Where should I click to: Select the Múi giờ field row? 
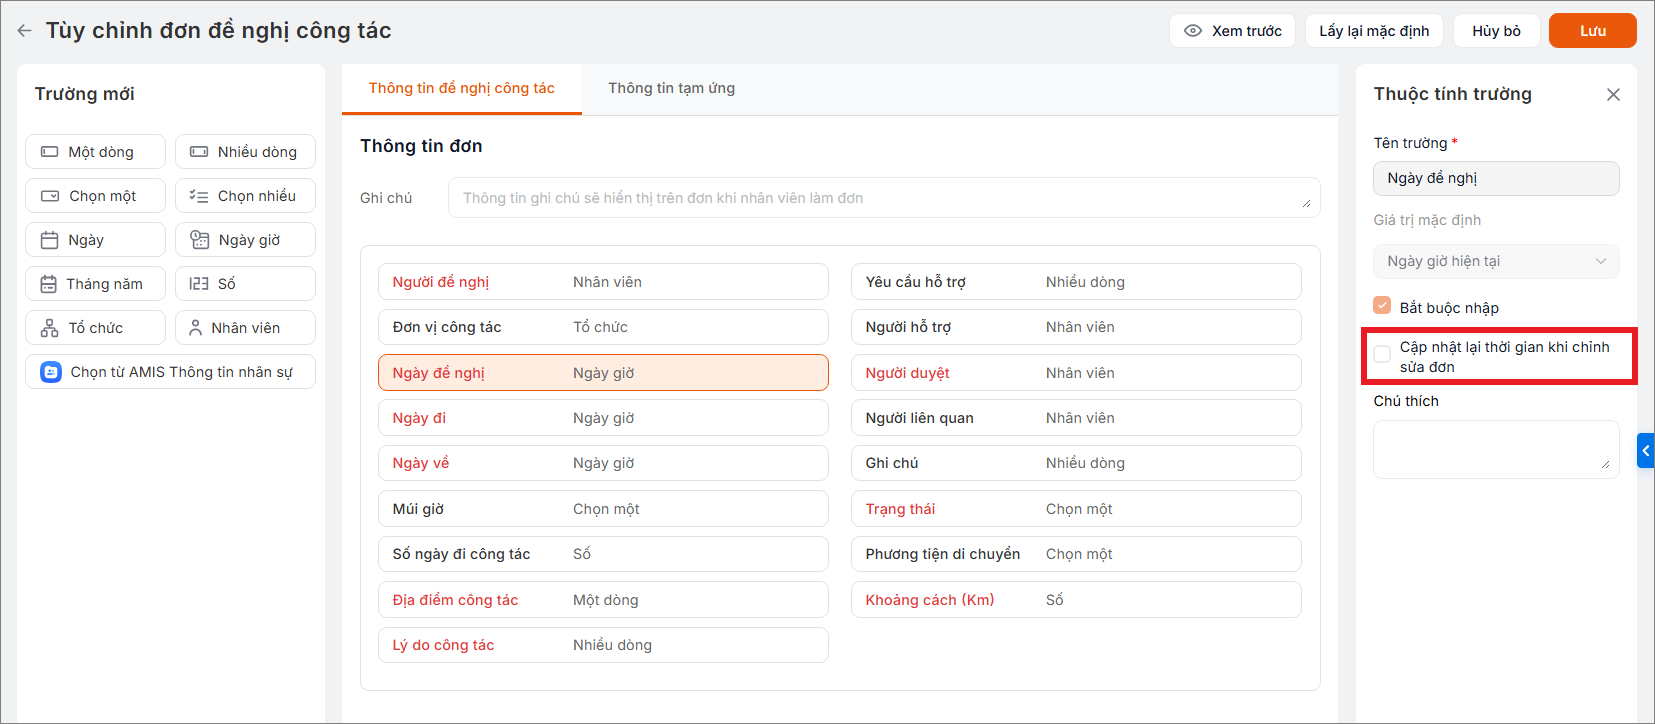(x=603, y=509)
